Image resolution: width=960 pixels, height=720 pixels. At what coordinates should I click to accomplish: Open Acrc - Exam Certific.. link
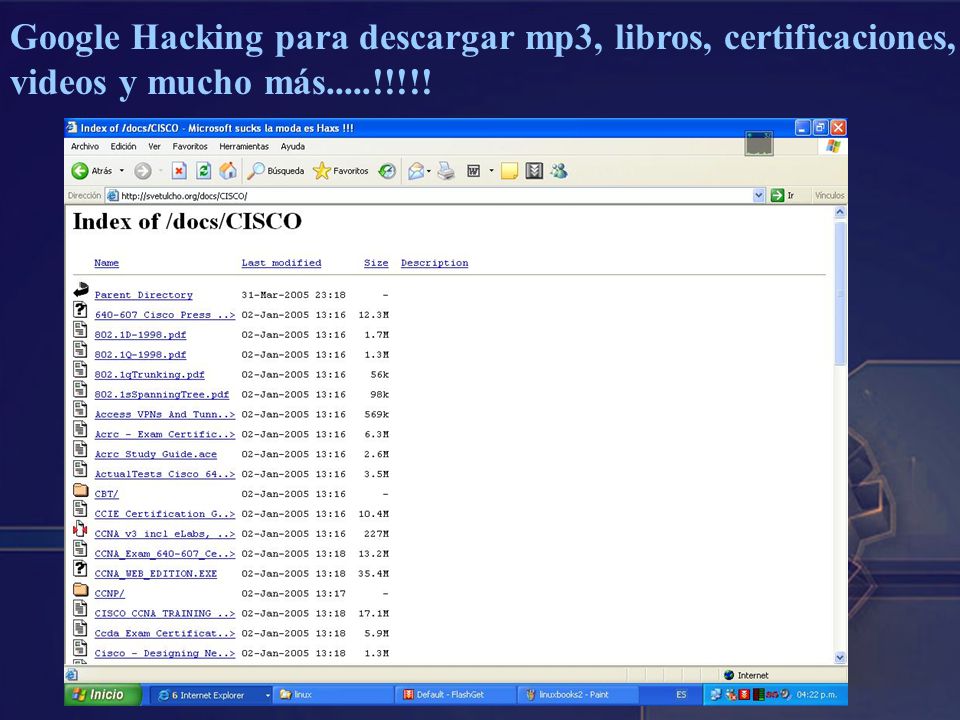[x=165, y=434]
